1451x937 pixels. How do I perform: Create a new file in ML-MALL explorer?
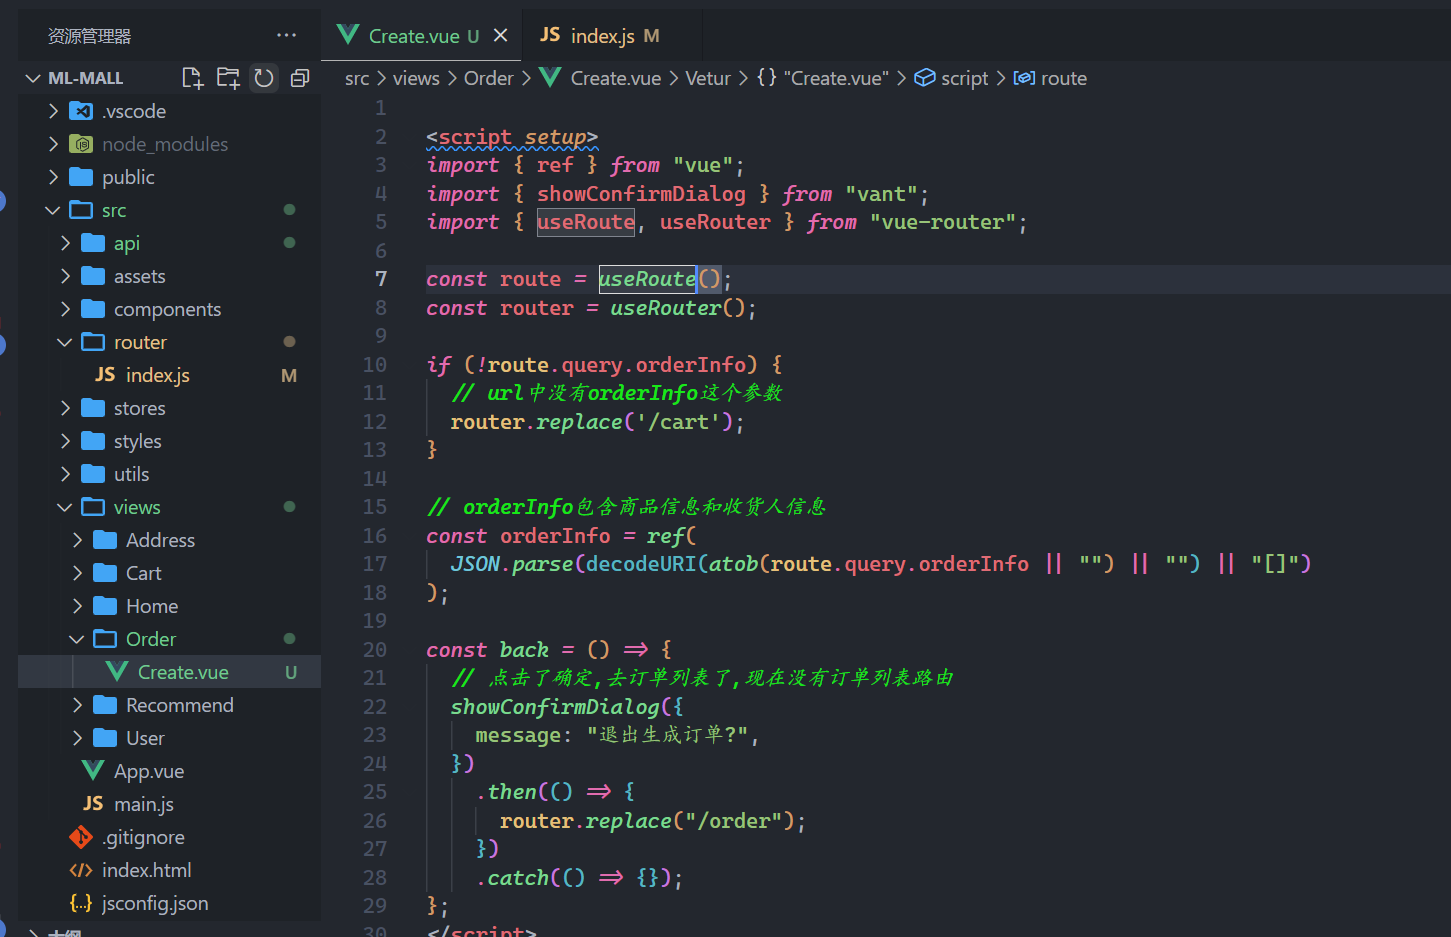192,78
